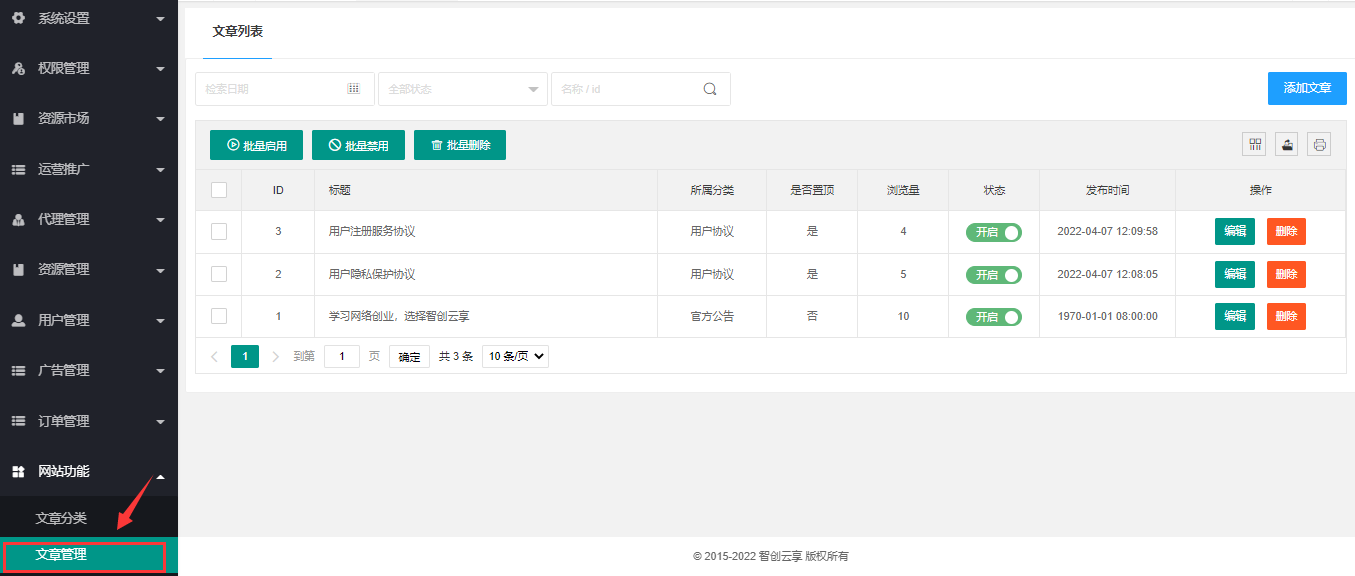The height and width of the screenshot is (576, 1355).
Task: Delete the 学习网络创业 article
Action: tap(1286, 316)
